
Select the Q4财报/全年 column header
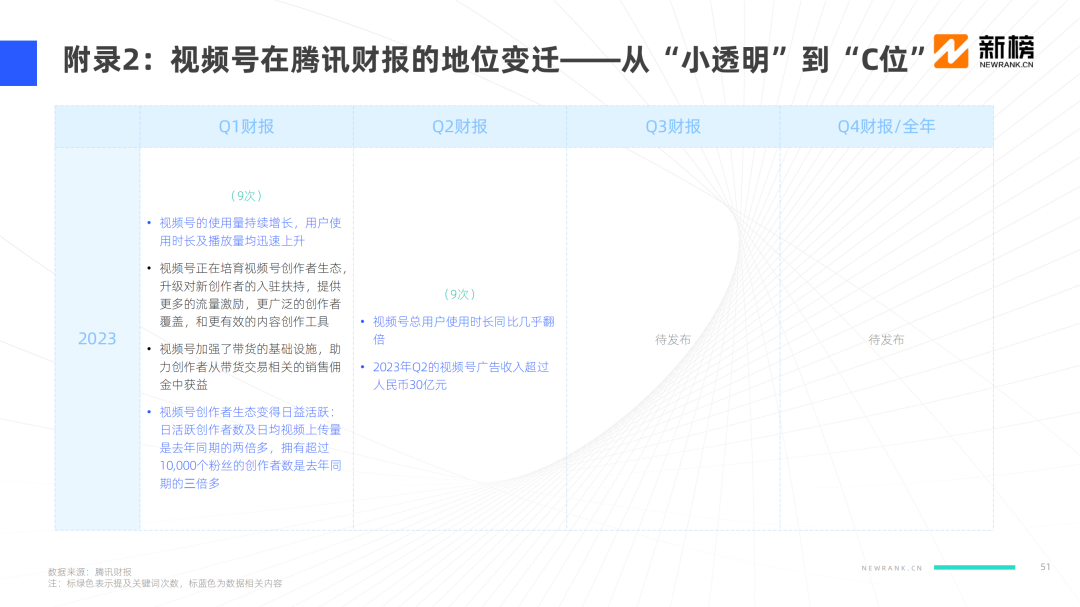[x=886, y=127]
